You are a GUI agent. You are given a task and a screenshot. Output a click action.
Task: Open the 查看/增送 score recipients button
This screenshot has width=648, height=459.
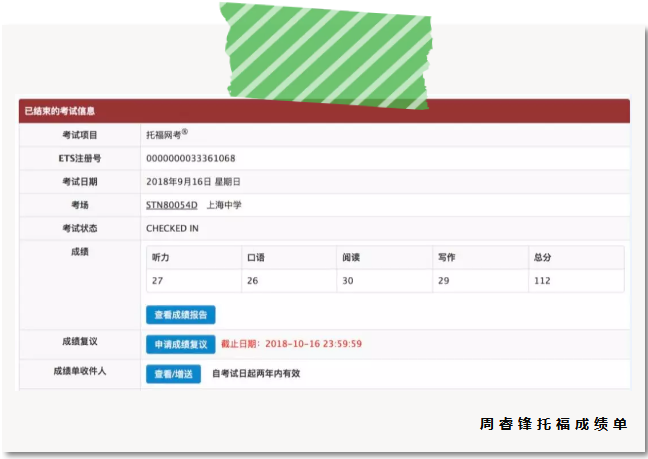click(174, 374)
